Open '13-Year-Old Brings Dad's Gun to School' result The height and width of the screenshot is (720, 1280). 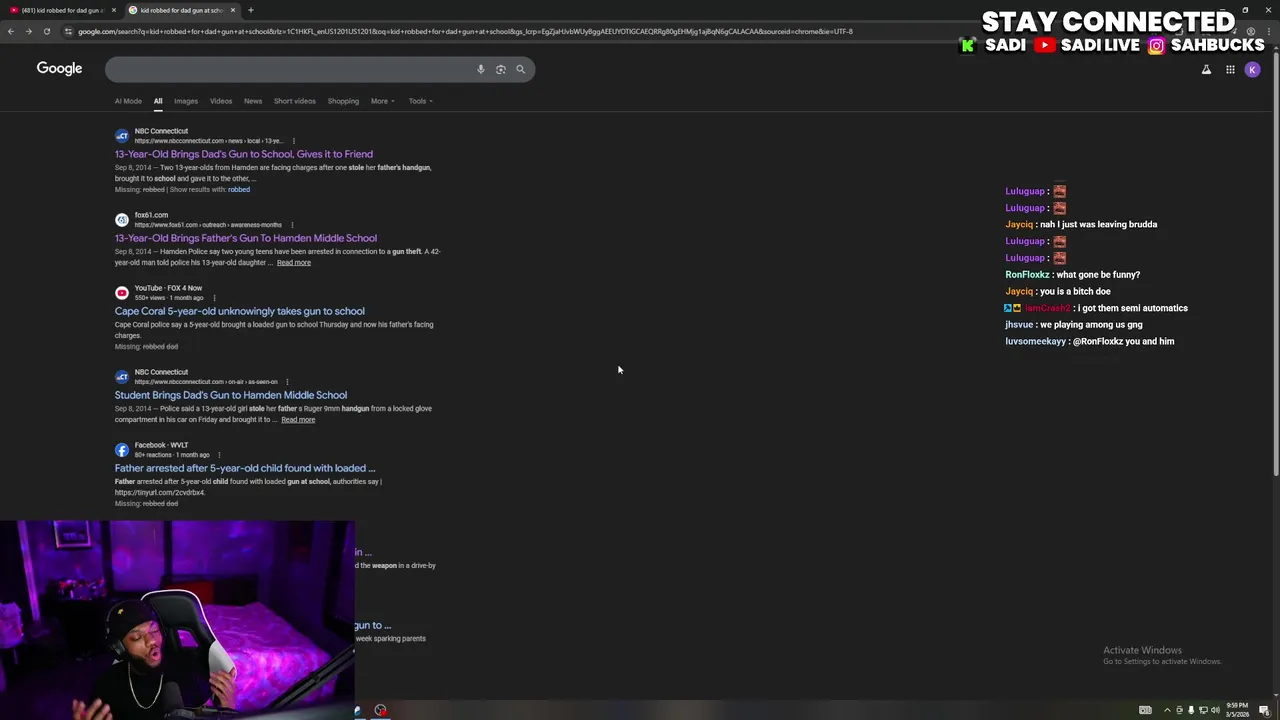pyautogui.click(x=244, y=154)
